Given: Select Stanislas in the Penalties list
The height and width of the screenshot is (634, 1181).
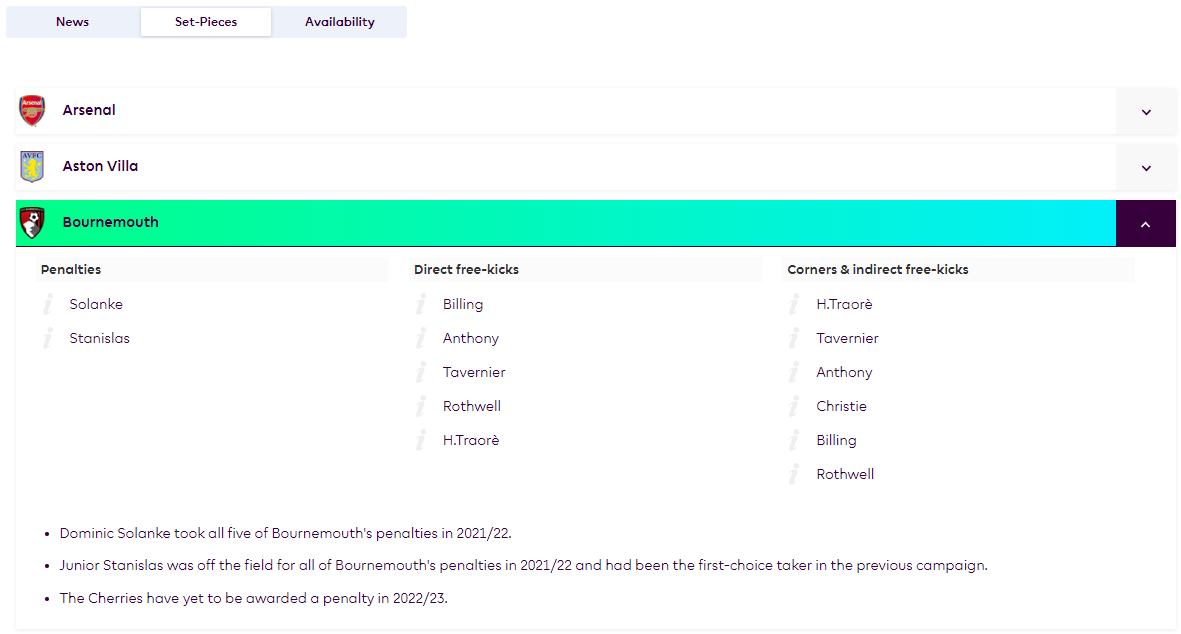Looking at the screenshot, I should (99, 338).
